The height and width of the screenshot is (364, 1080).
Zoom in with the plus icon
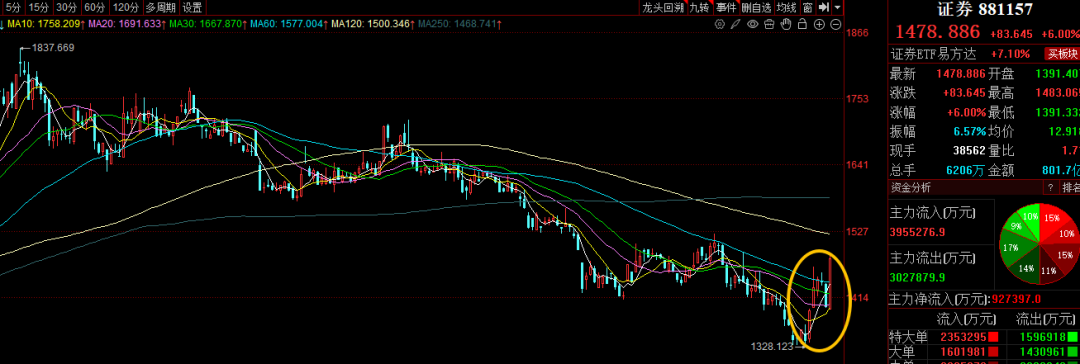[819, 24]
